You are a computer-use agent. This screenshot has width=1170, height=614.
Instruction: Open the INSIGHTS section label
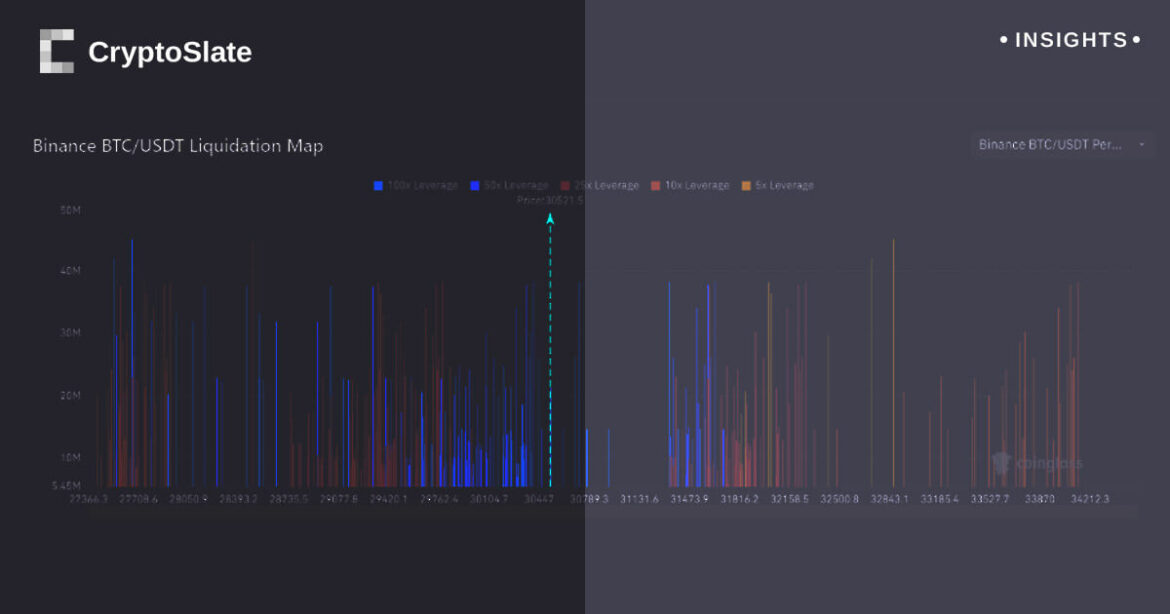point(1070,40)
